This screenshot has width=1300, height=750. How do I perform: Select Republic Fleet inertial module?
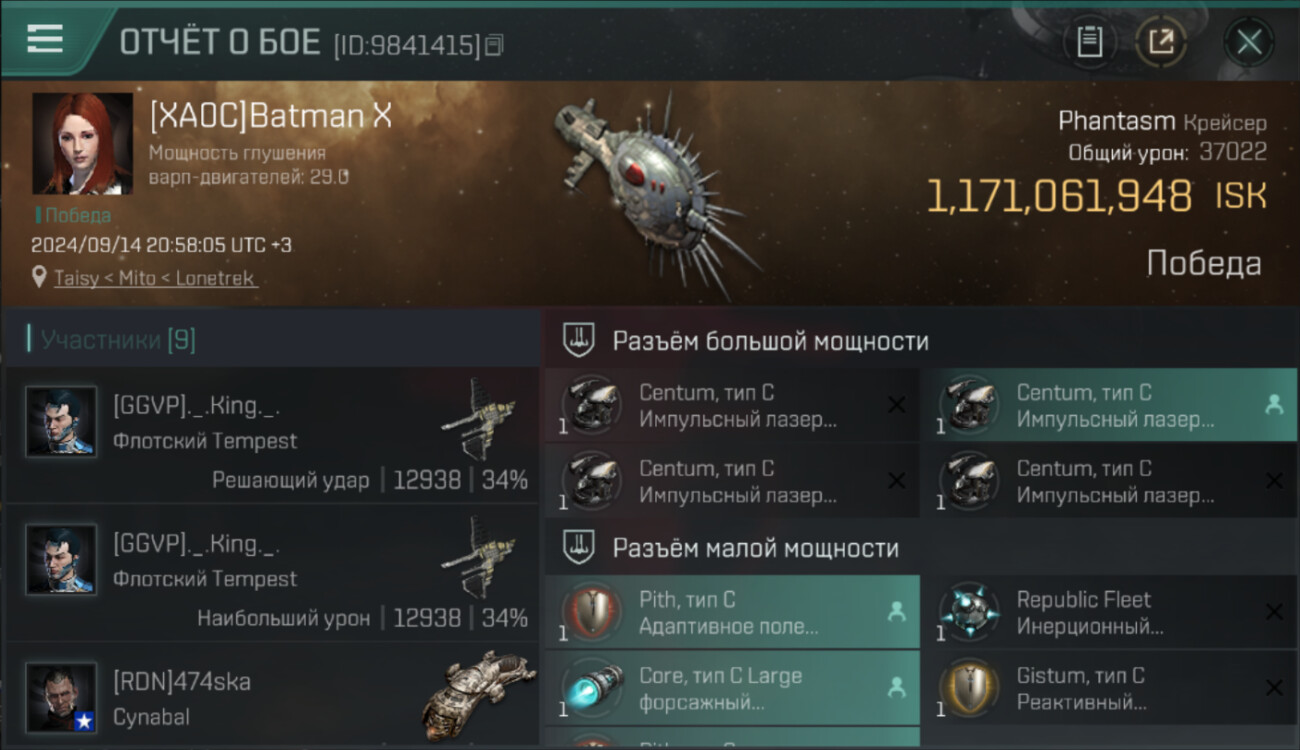(x=1110, y=612)
